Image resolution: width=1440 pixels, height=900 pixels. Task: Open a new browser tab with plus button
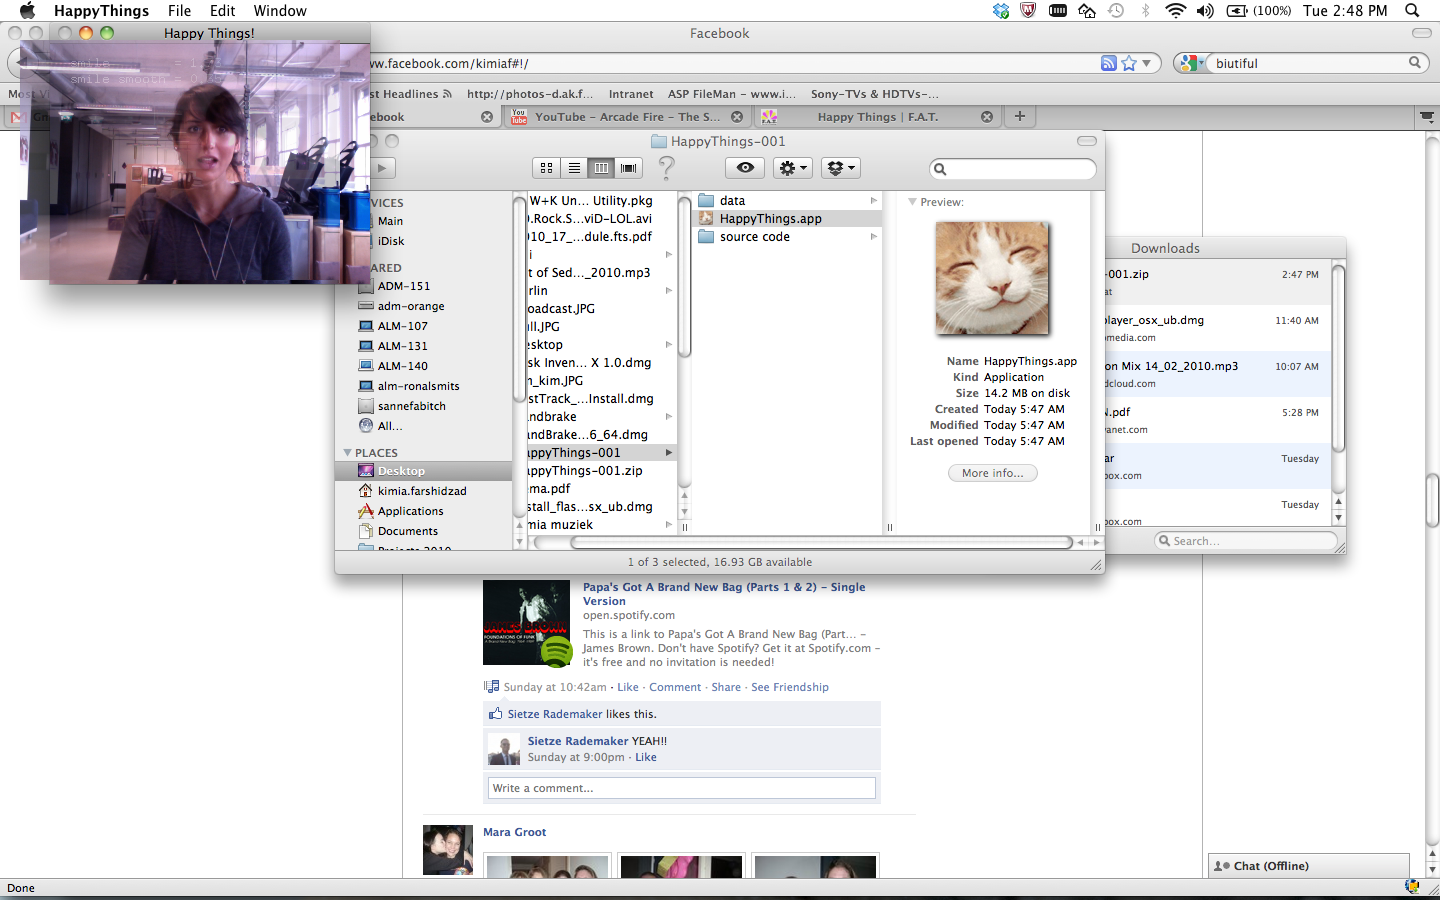pos(1020,116)
